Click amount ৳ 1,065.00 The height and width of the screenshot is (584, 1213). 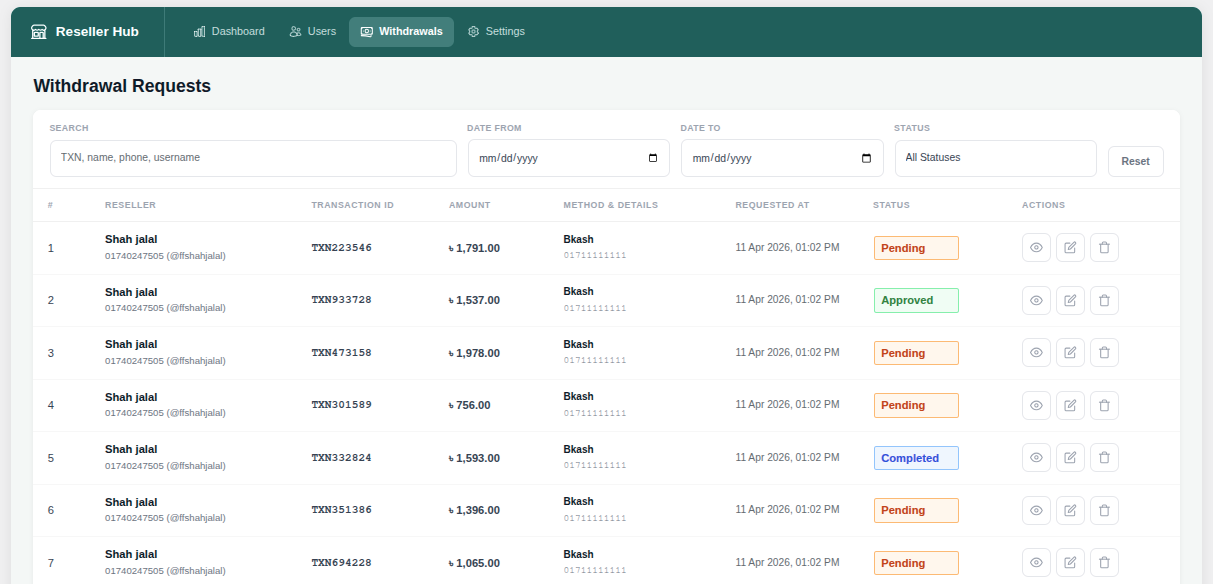click(x=474, y=563)
